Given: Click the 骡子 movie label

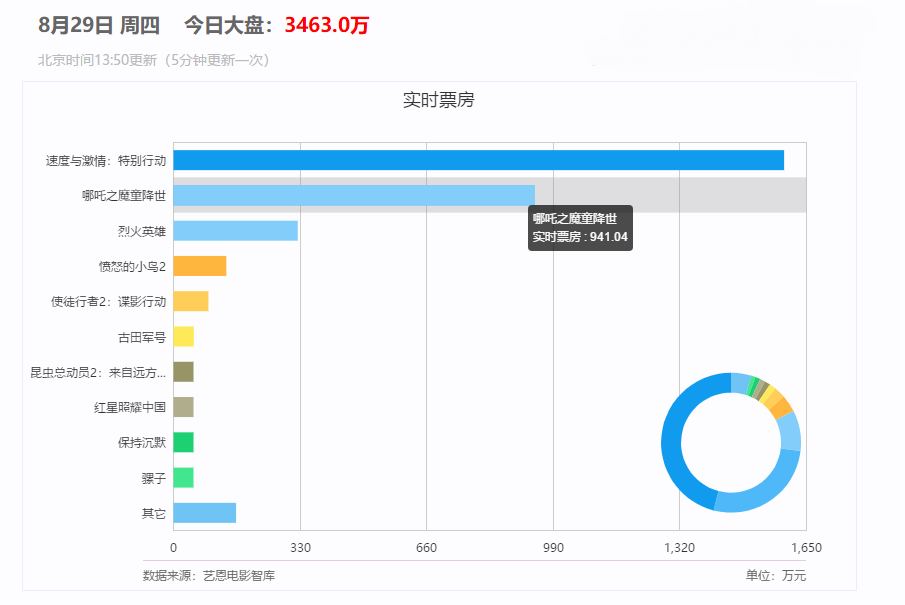Looking at the screenshot, I should click(x=152, y=478).
